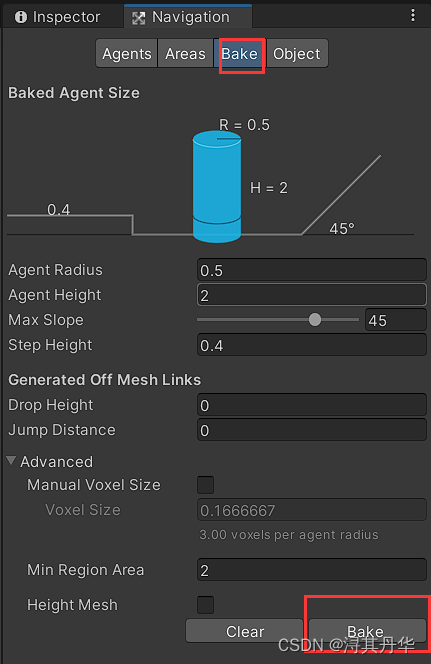Viewport: 431px width, 664px height.
Task: Click the Bake button at bottom
Action: (367, 631)
